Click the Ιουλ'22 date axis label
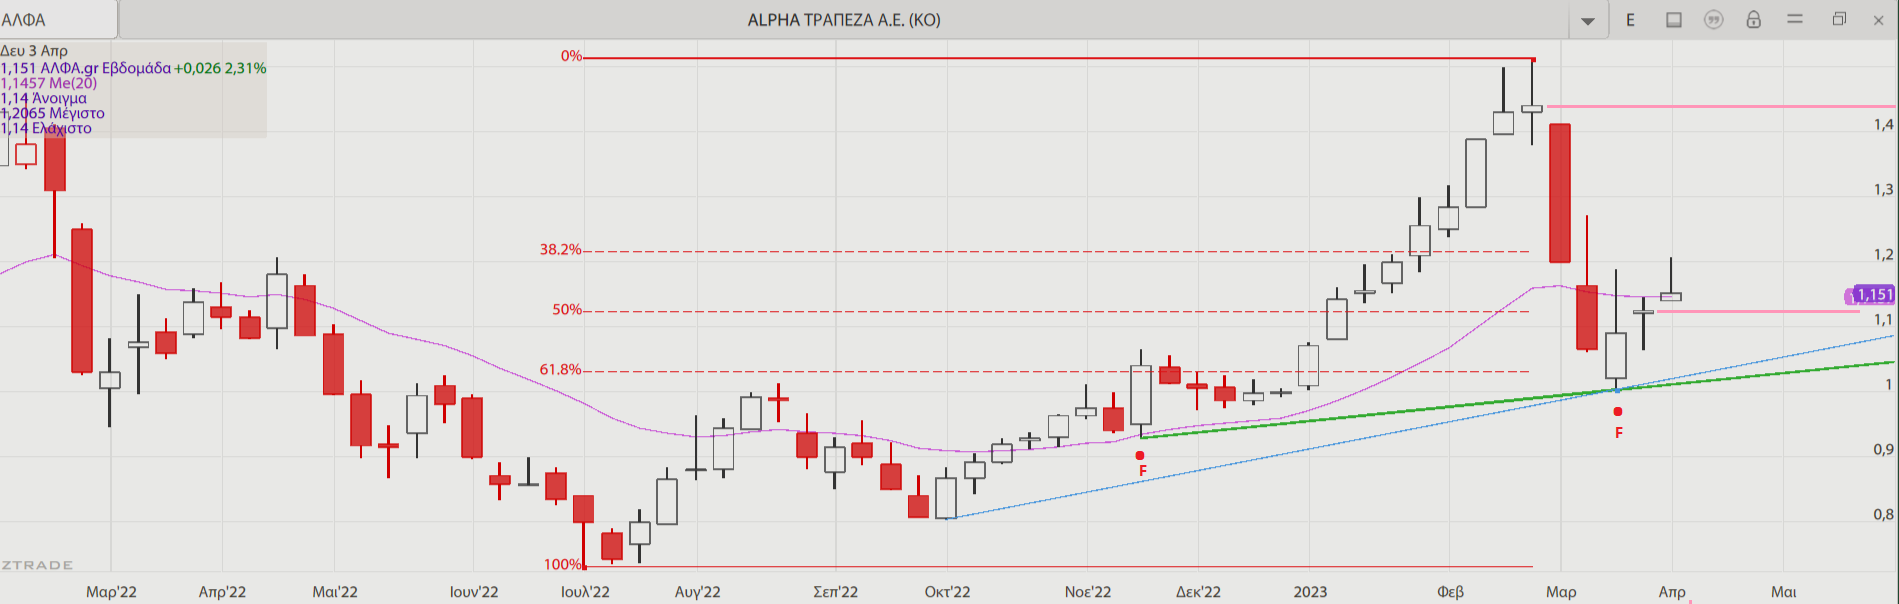The height and width of the screenshot is (604, 1899). (x=585, y=592)
